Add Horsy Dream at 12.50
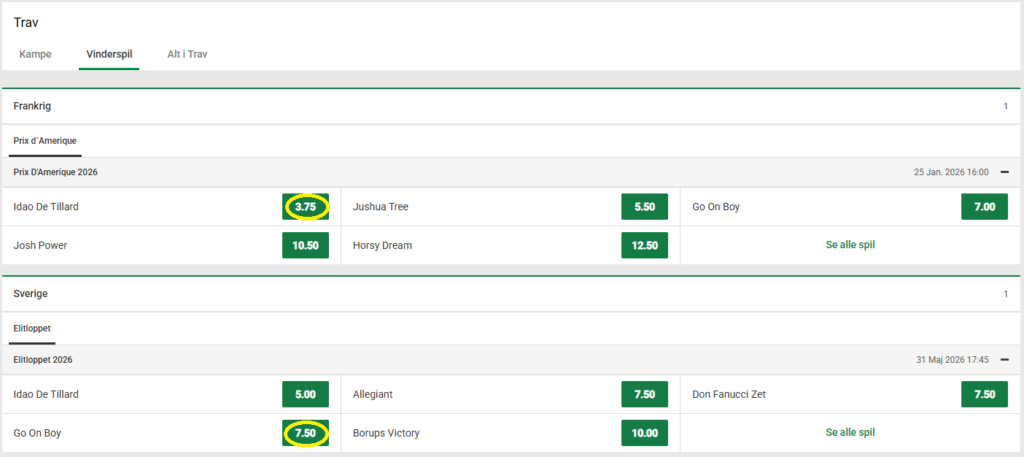1024x457 pixels. coord(644,245)
